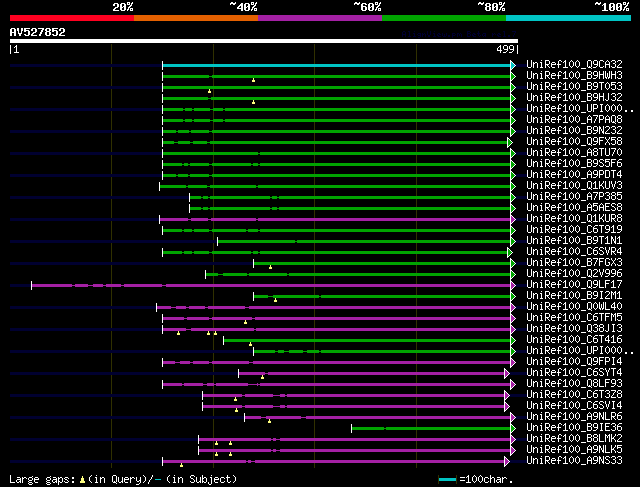Select the UniRef100_B9I2M1 label
The image size is (640, 487).
pyautogui.click(x=574, y=296)
